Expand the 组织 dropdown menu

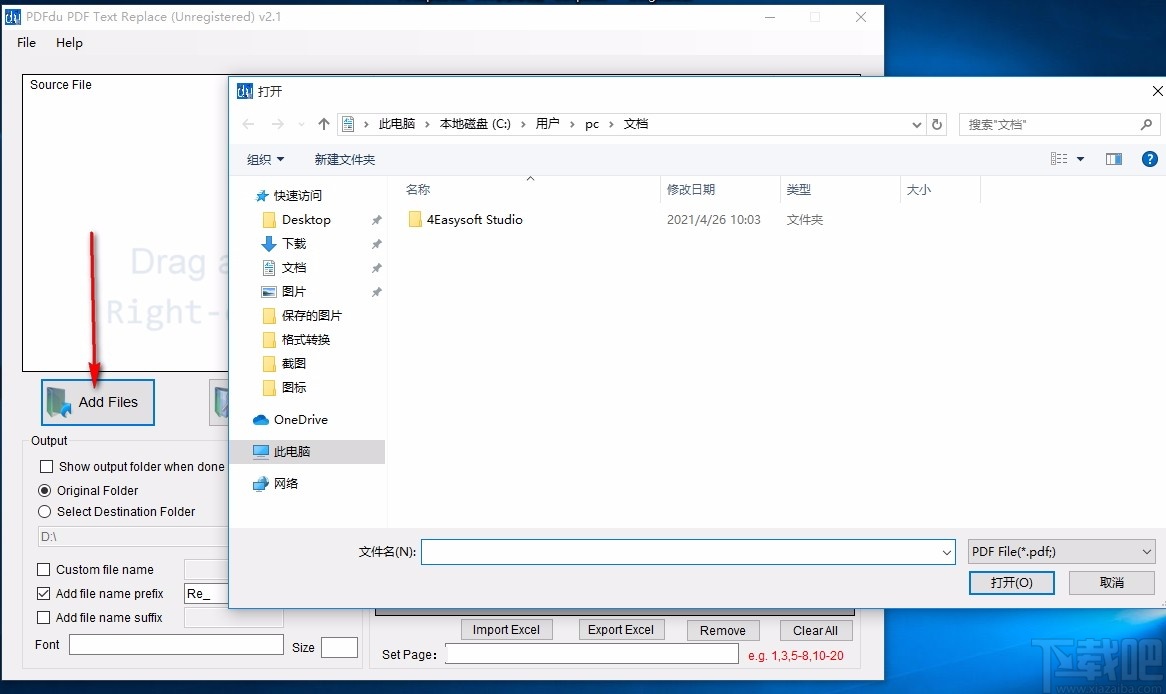264,158
